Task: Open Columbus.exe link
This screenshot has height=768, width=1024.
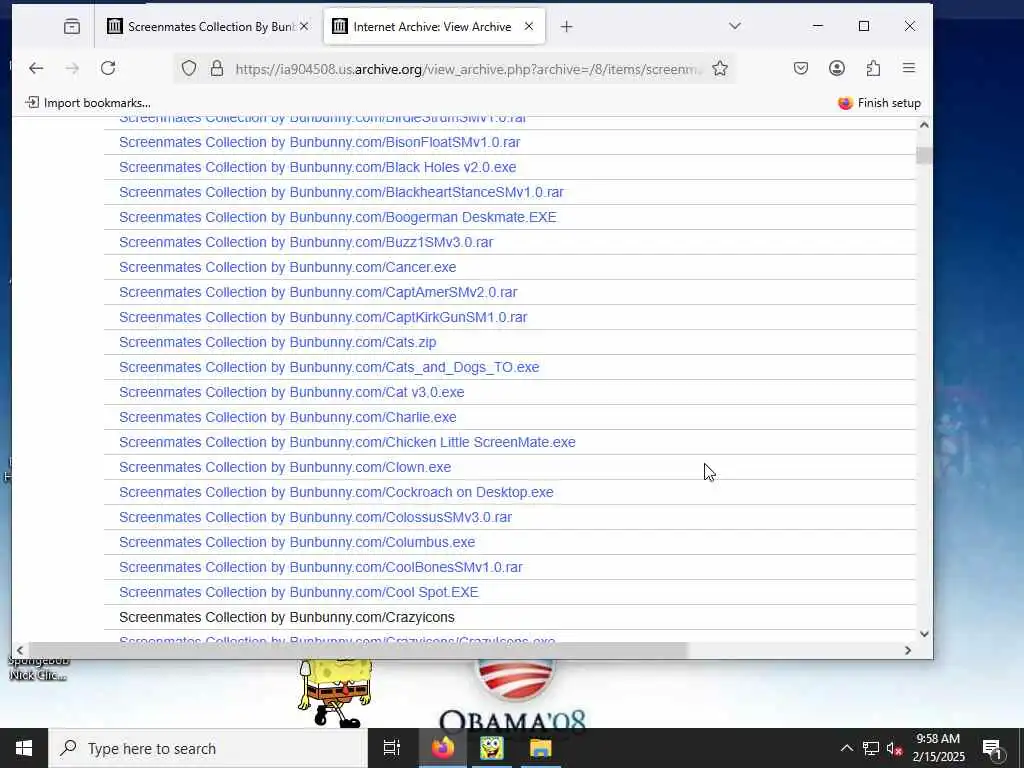Action: click(x=296, y=542)
